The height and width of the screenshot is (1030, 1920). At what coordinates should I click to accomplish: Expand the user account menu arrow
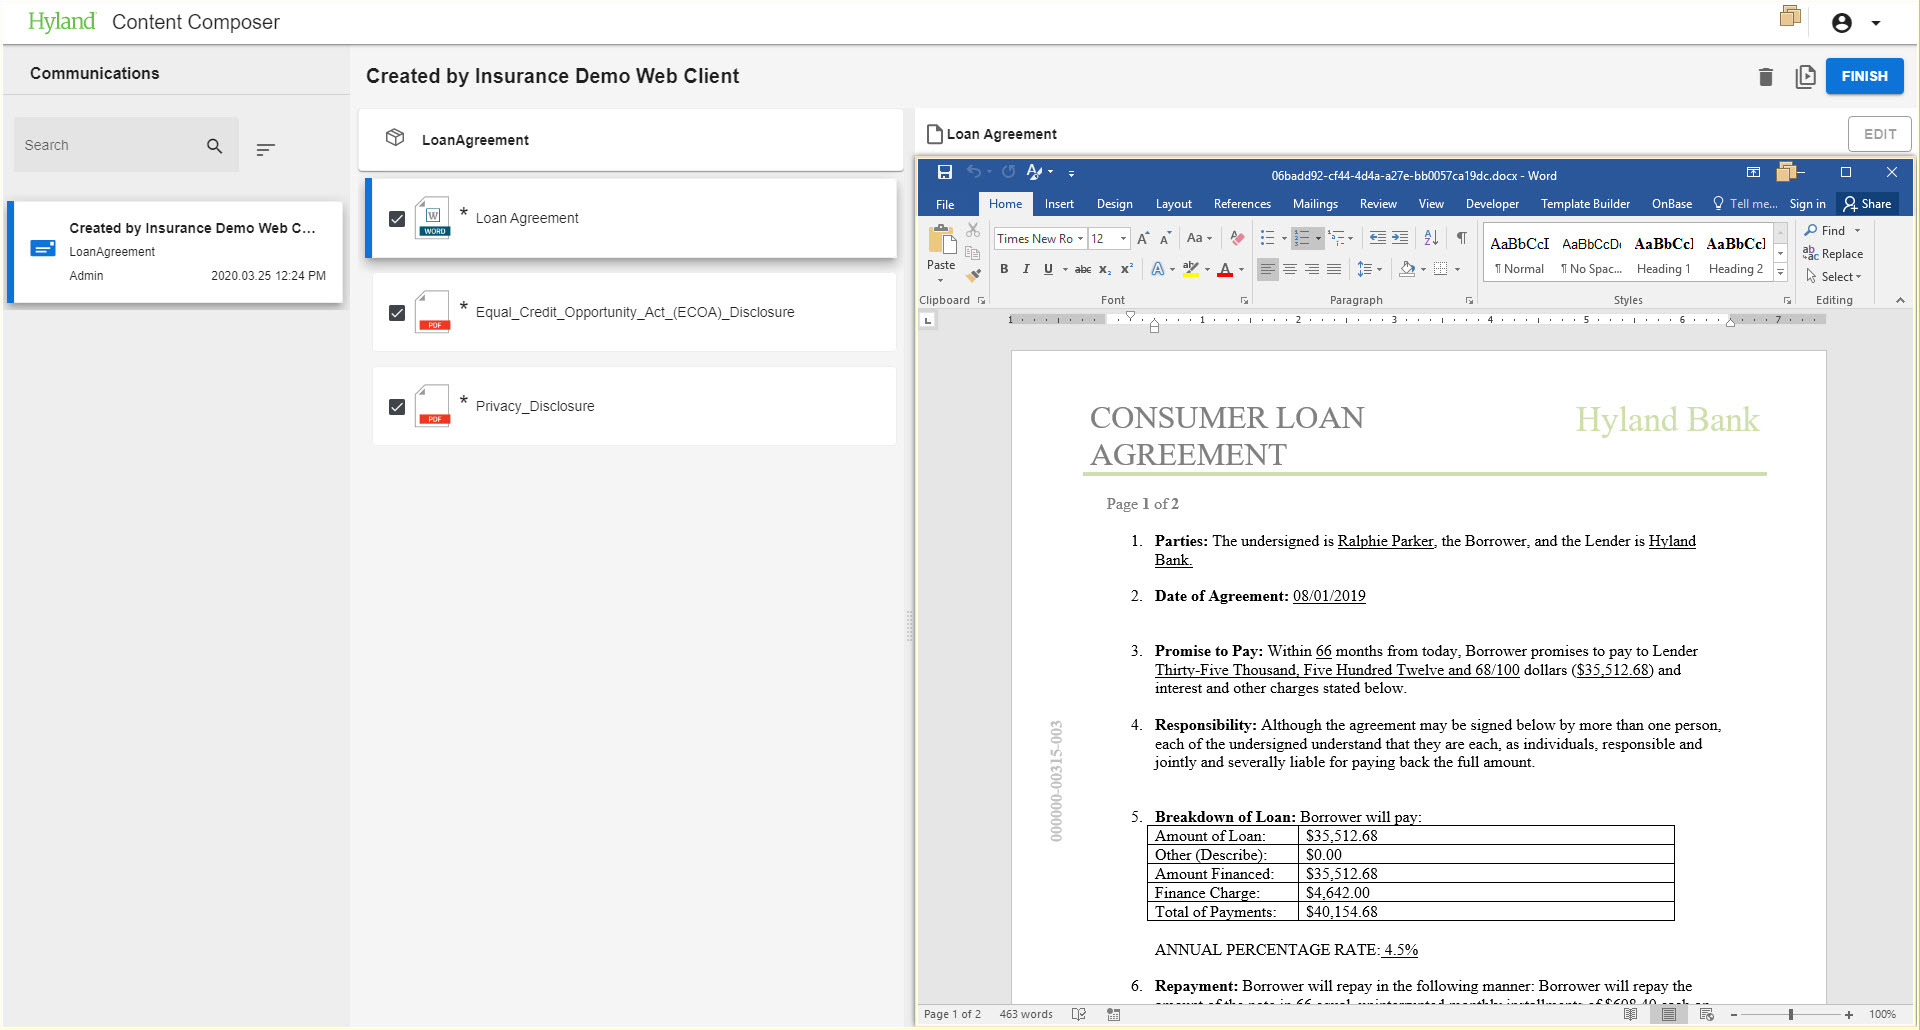pos(1876,23)
